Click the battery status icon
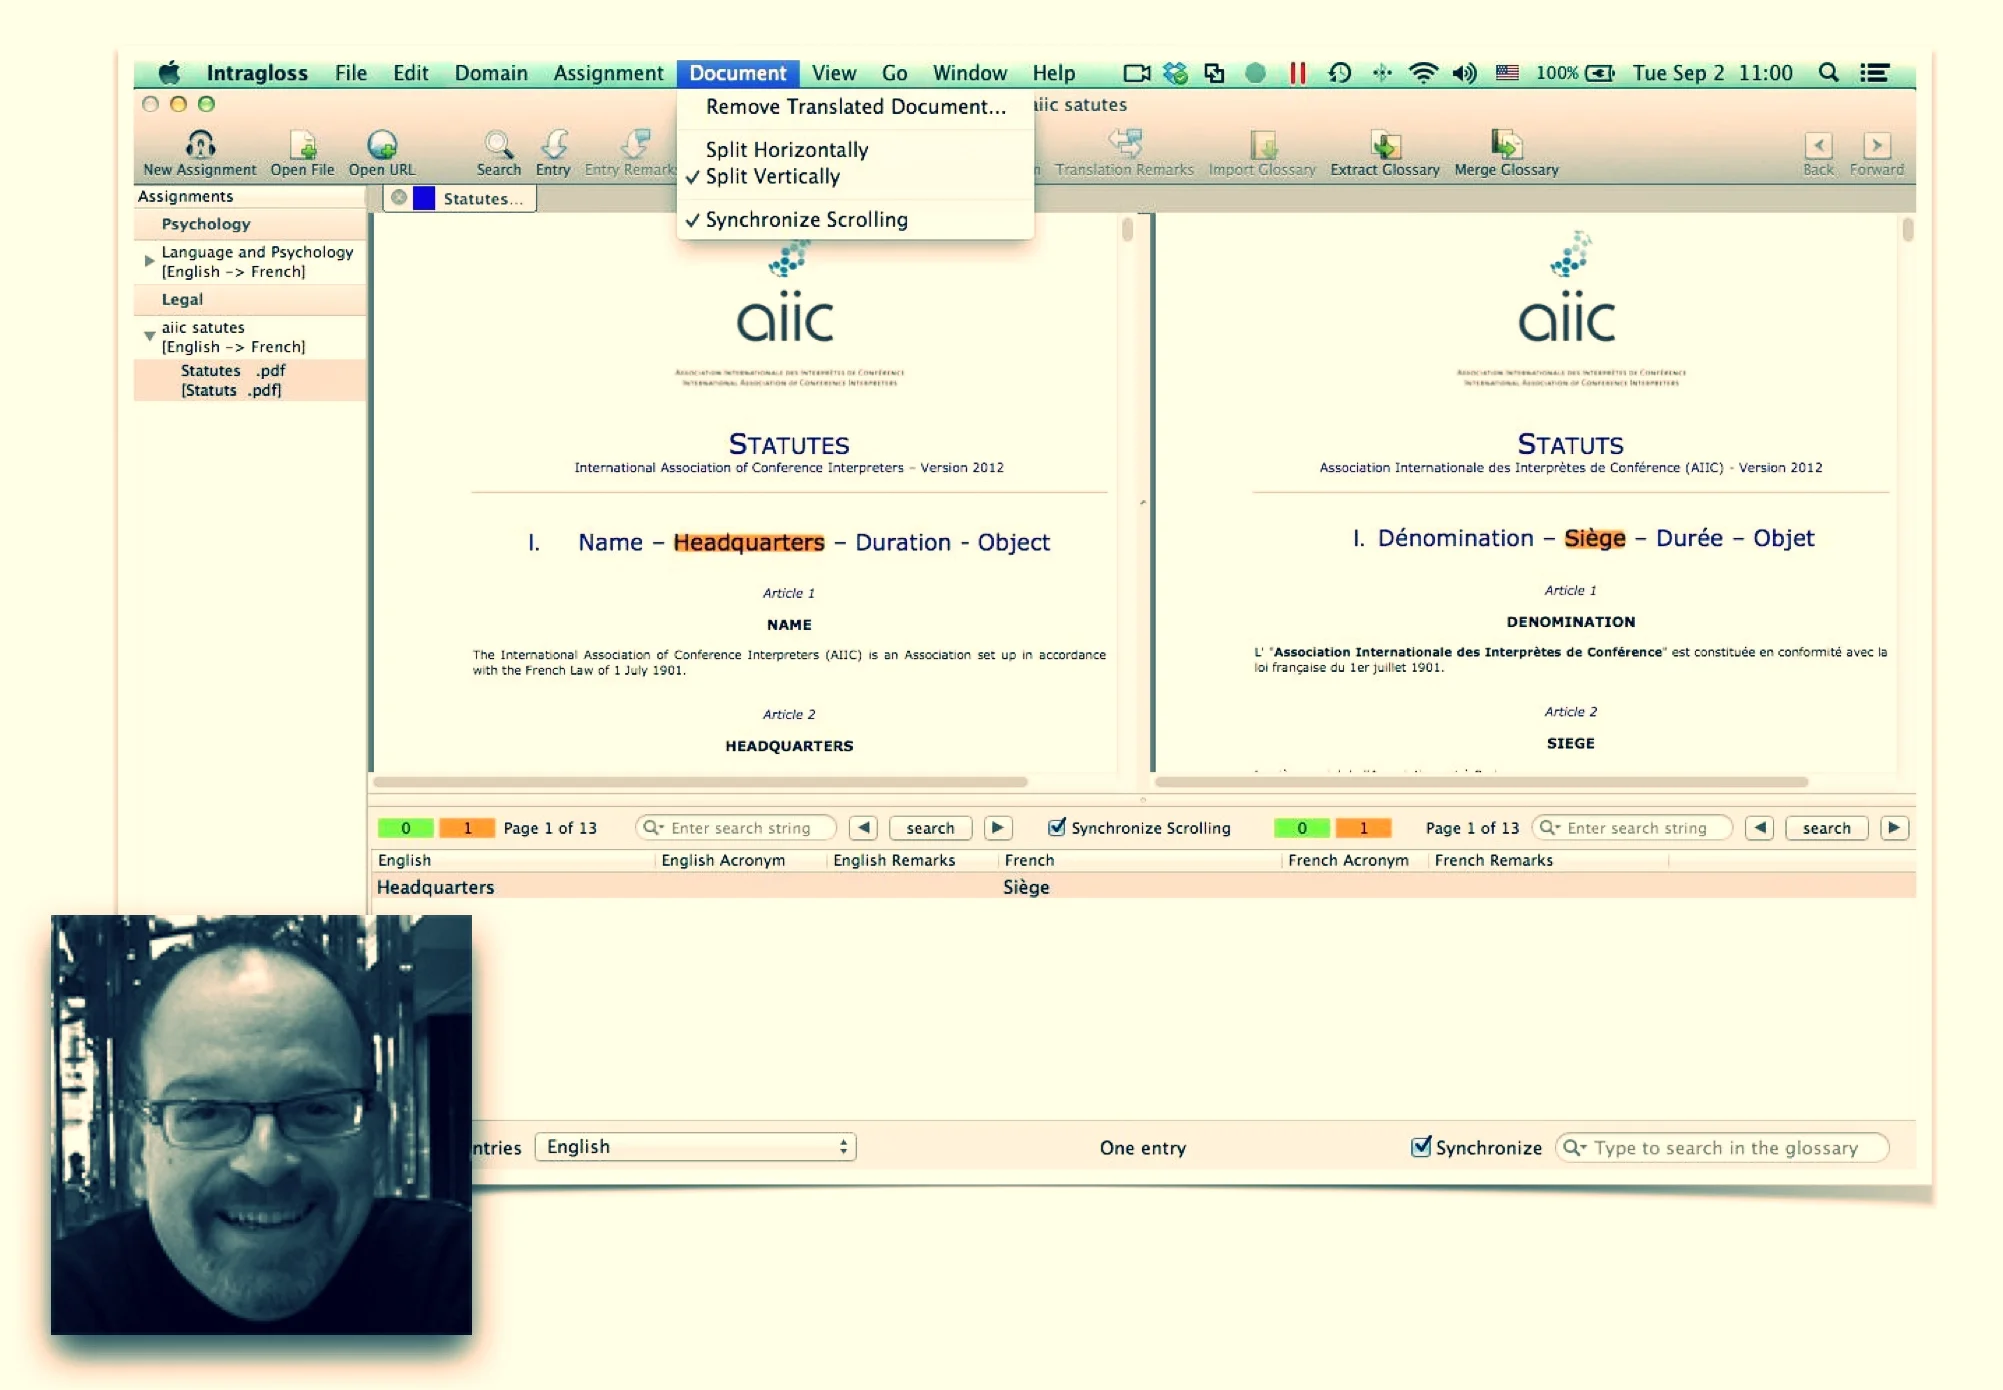The image size is (2003, 1390). [1599, 73]
